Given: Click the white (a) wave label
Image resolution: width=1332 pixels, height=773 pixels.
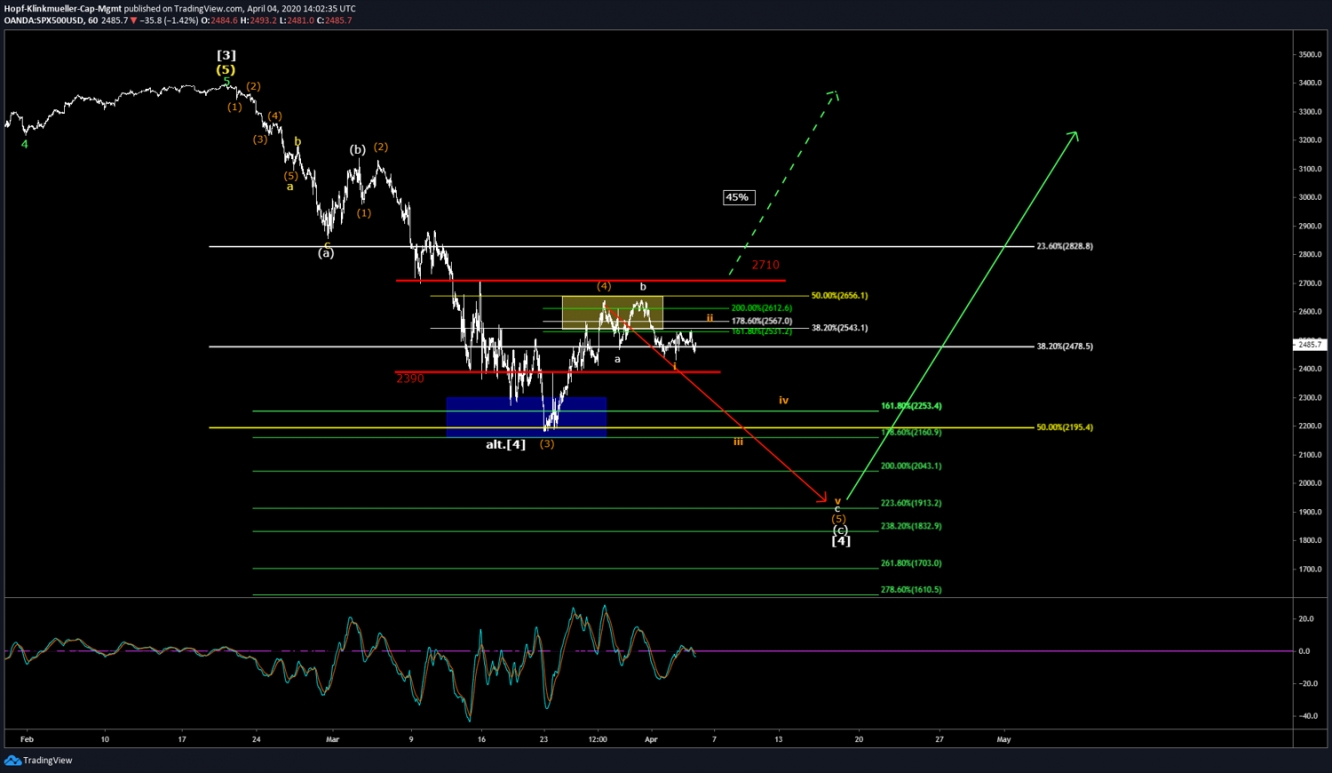Looking at the screenshot, I should click(x=326, y=253).
